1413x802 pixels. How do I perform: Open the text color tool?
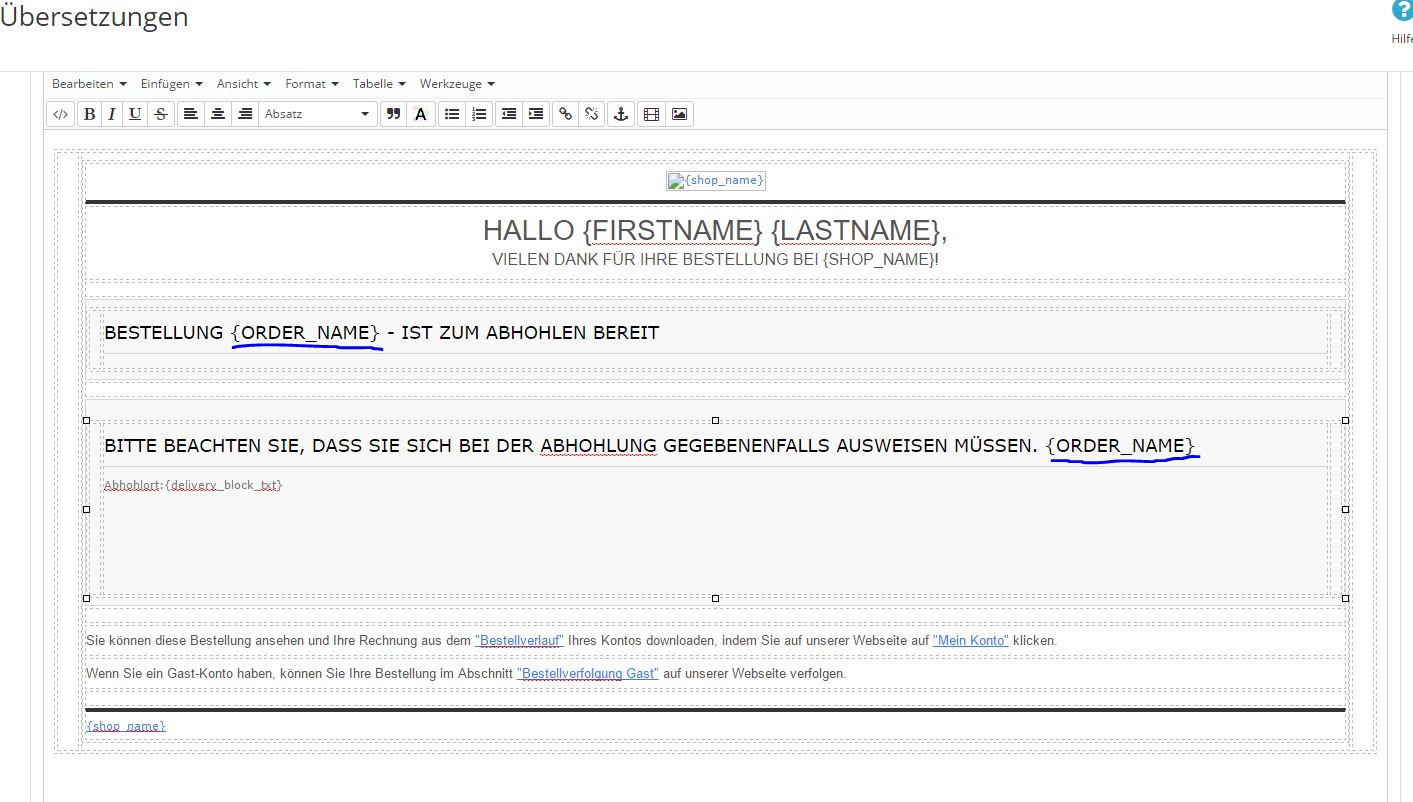[x=420, y=114]
